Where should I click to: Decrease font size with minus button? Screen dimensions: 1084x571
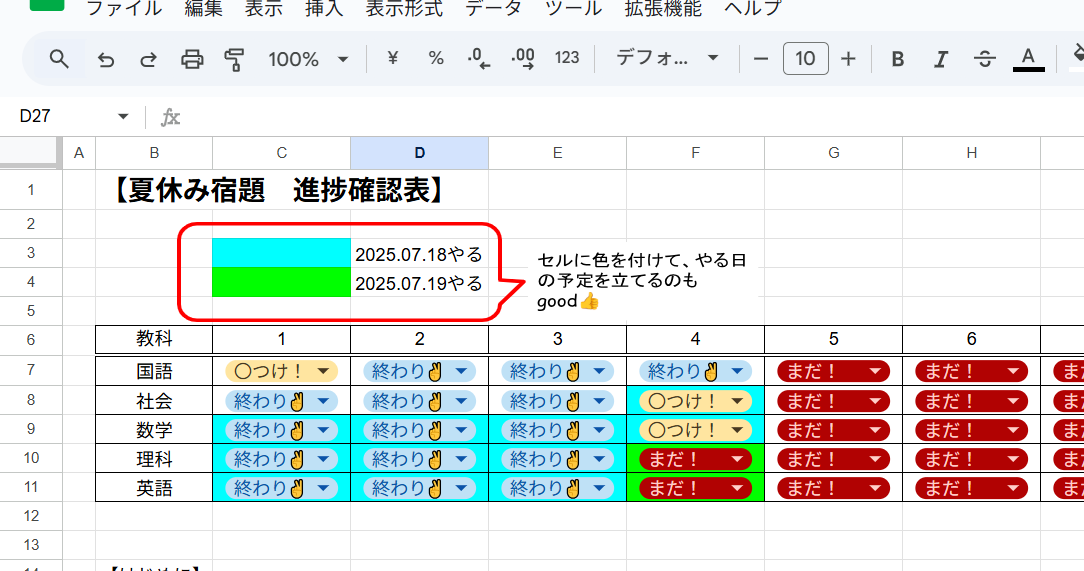click(x=760, y=59)
